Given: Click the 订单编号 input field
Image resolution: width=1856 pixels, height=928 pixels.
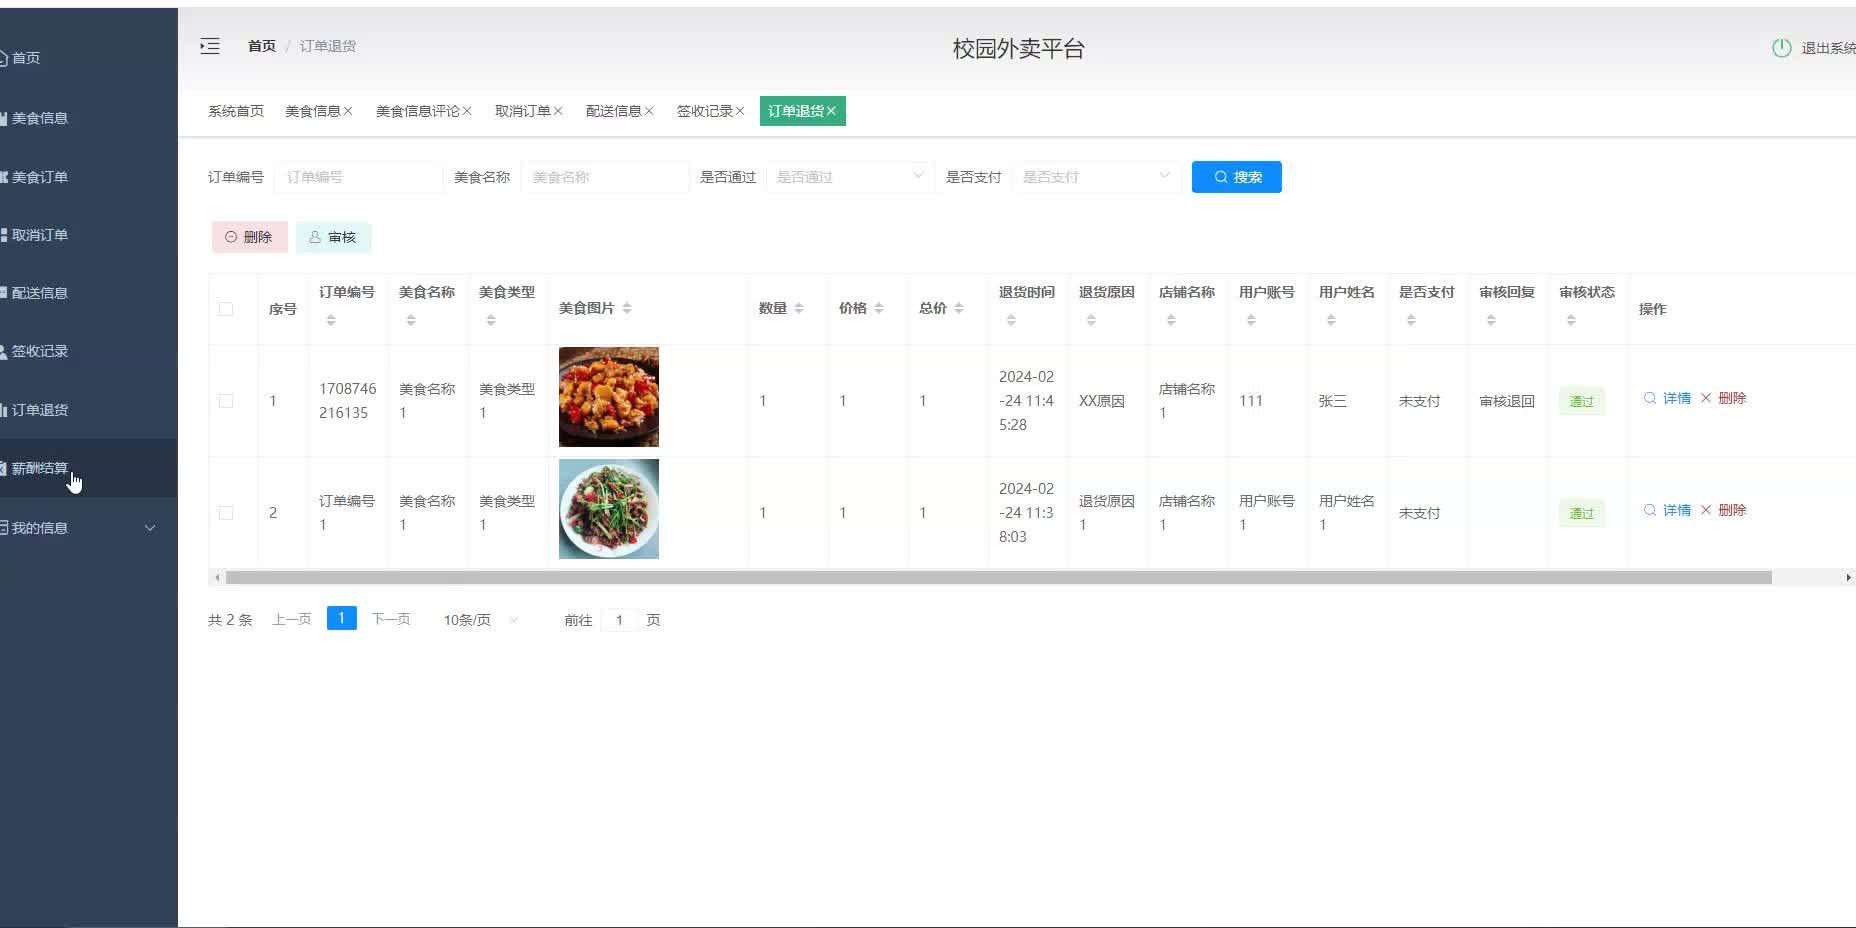Looking at the screenshot, I should click(x=358, y=176).
